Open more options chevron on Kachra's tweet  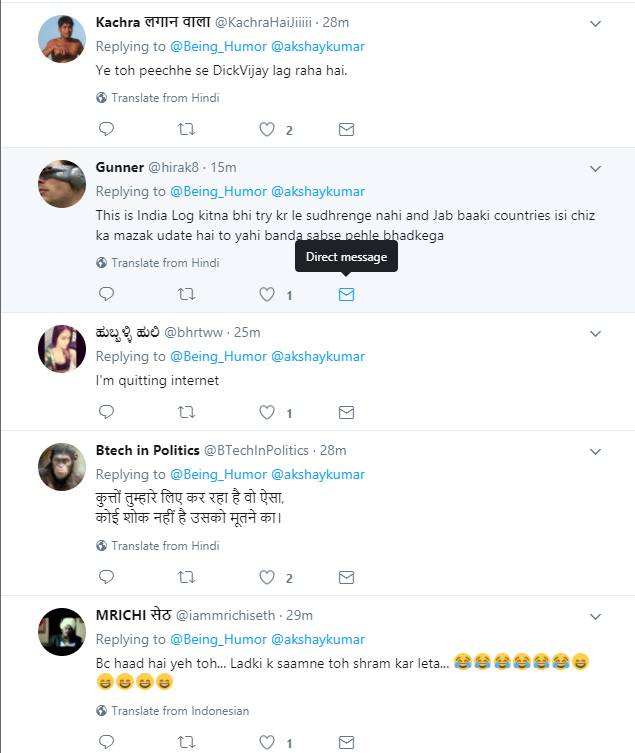[595, 23]
